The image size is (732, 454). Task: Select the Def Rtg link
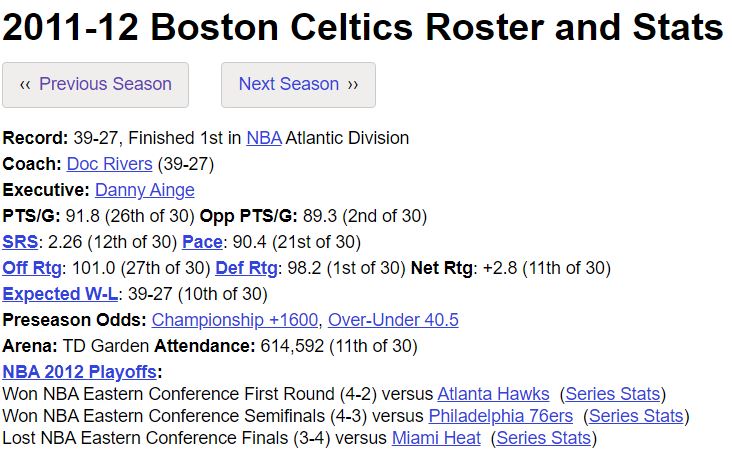point(246,268)
